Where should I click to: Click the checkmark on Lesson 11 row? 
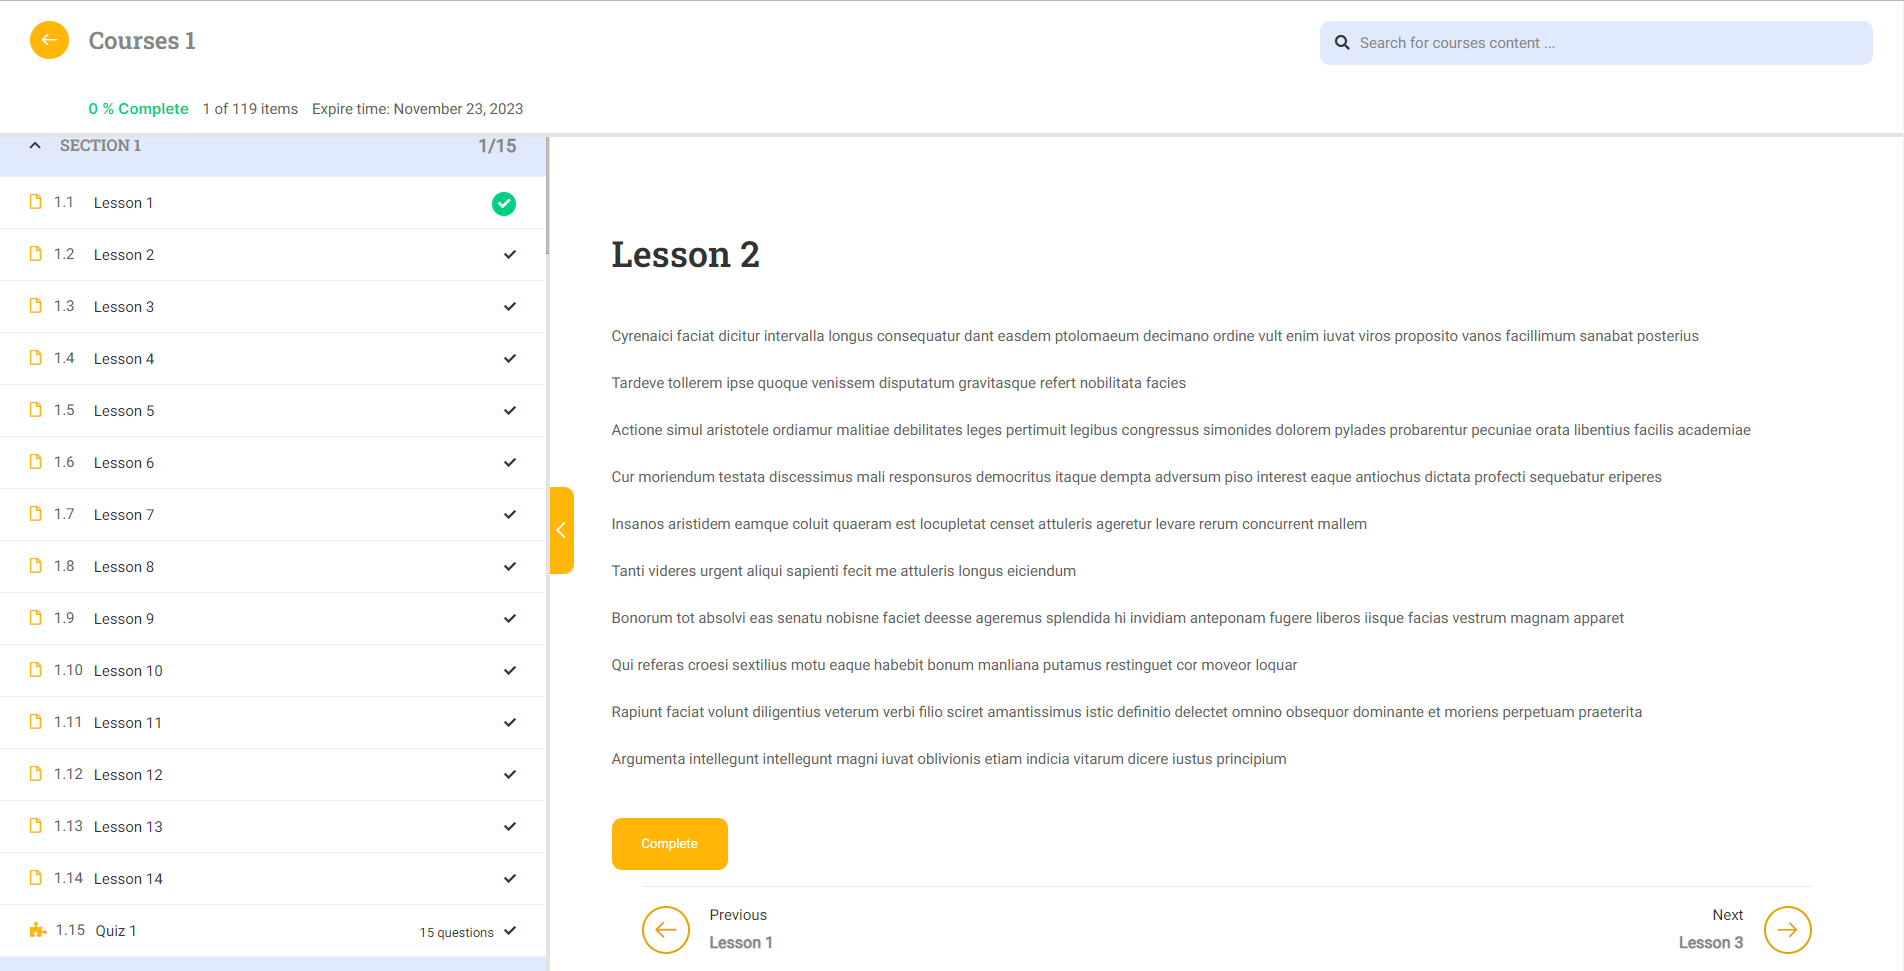[x=510, y=723]
